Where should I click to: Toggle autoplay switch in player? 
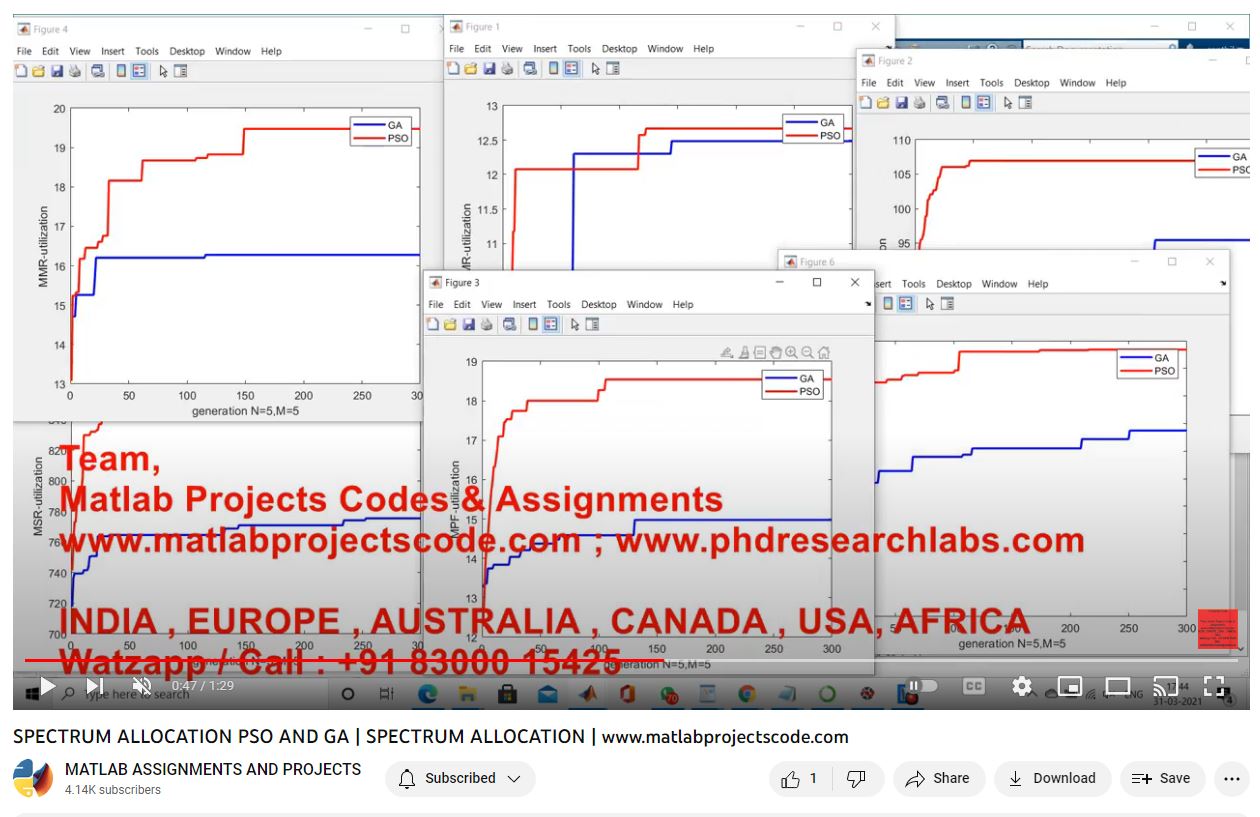point(919,687)
